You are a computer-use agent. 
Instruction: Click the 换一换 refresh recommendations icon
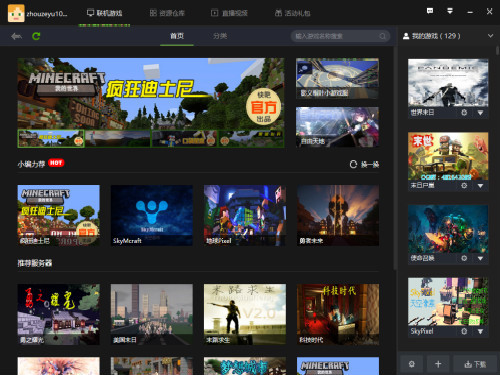(353, 164)
